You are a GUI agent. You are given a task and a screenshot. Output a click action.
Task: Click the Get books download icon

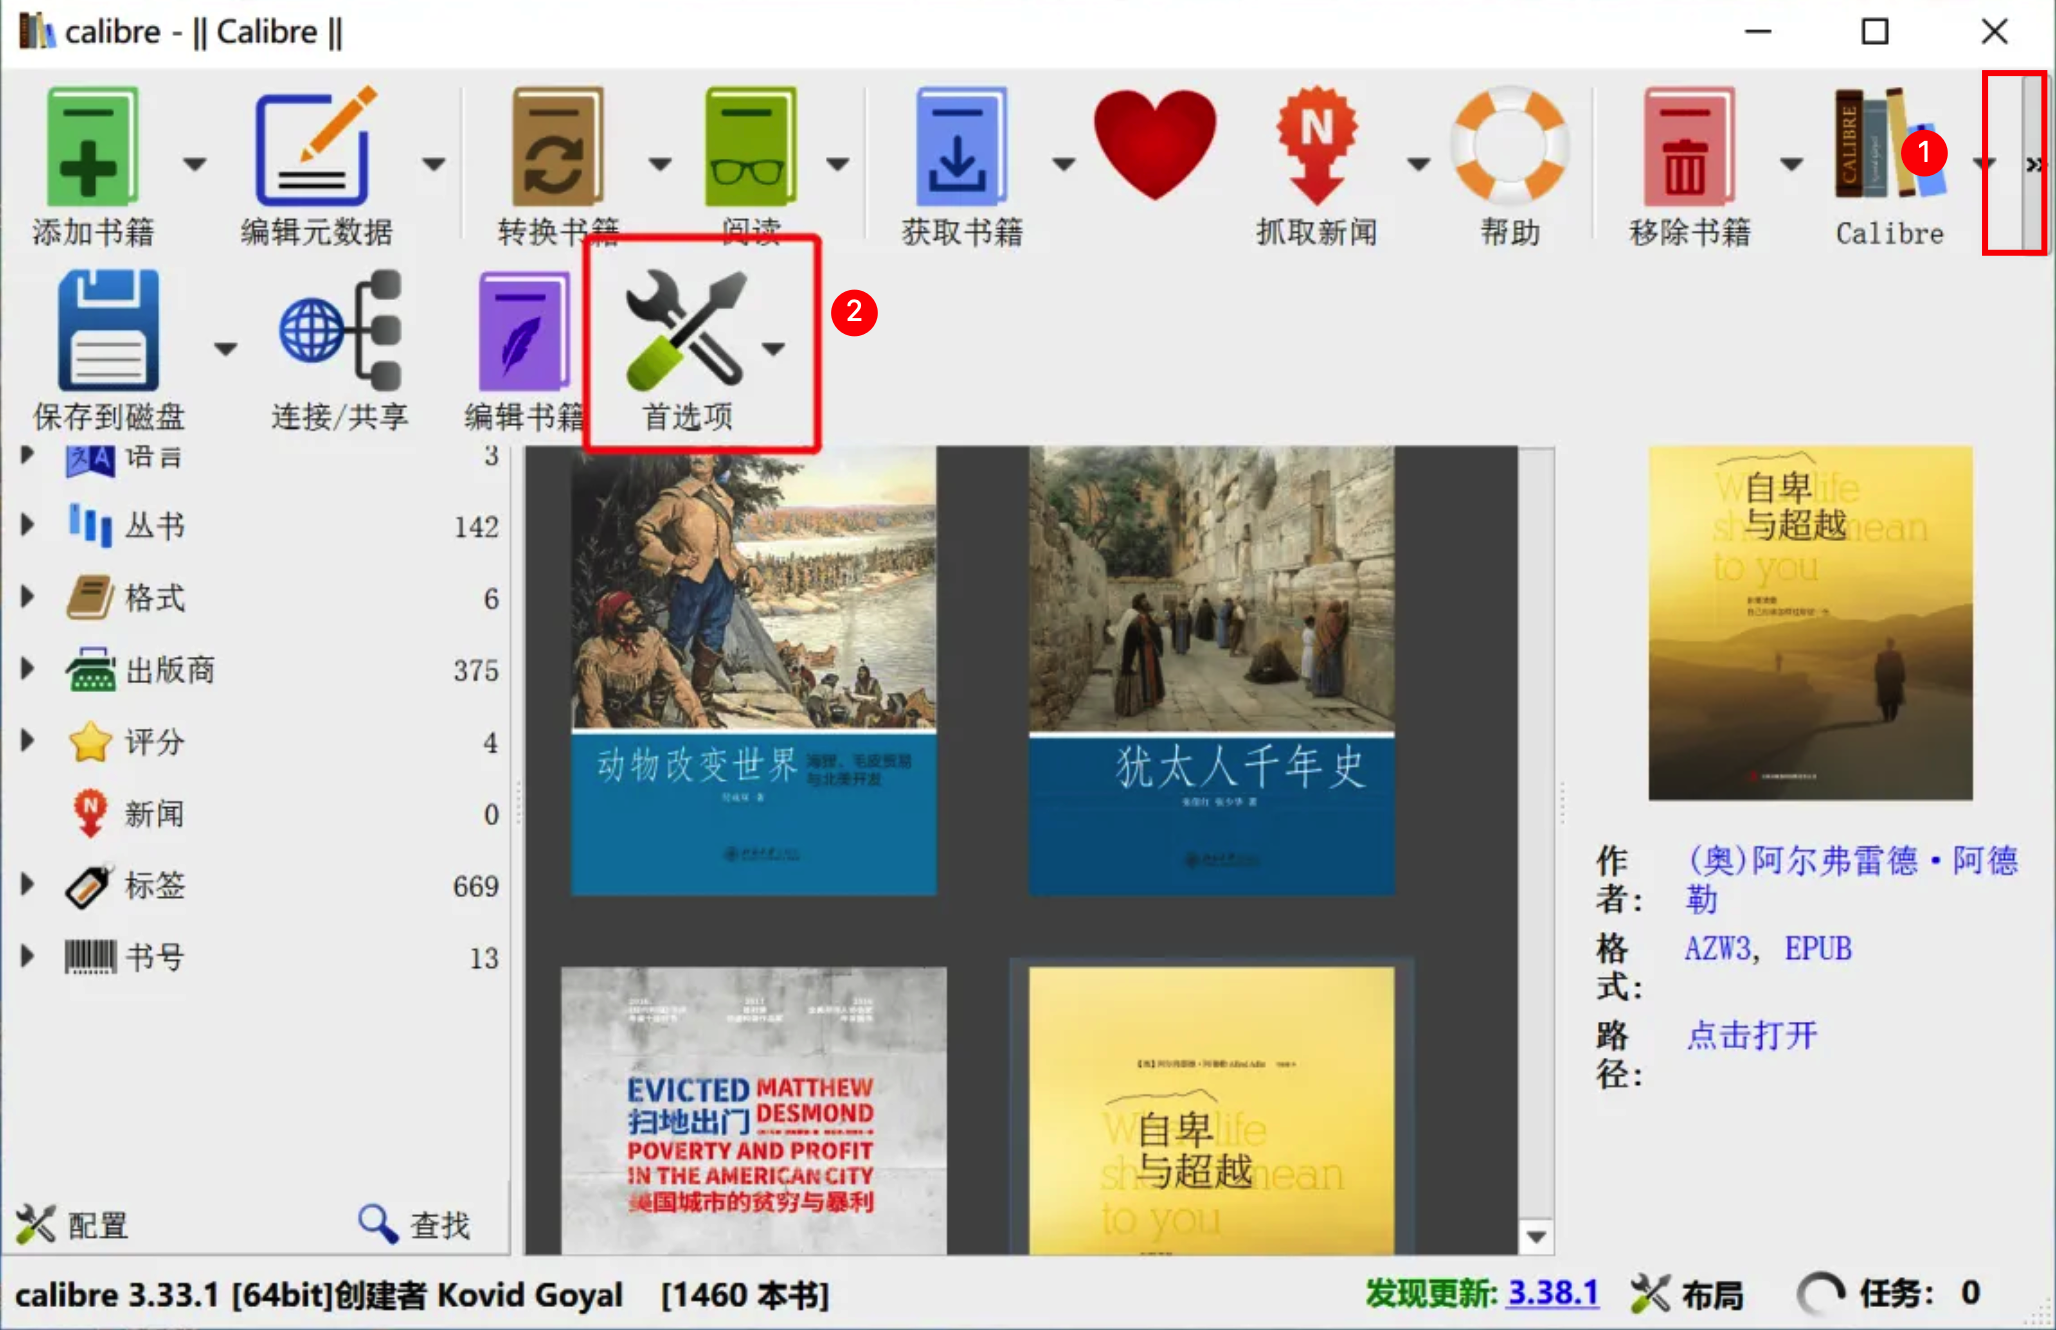pos(960,147)
